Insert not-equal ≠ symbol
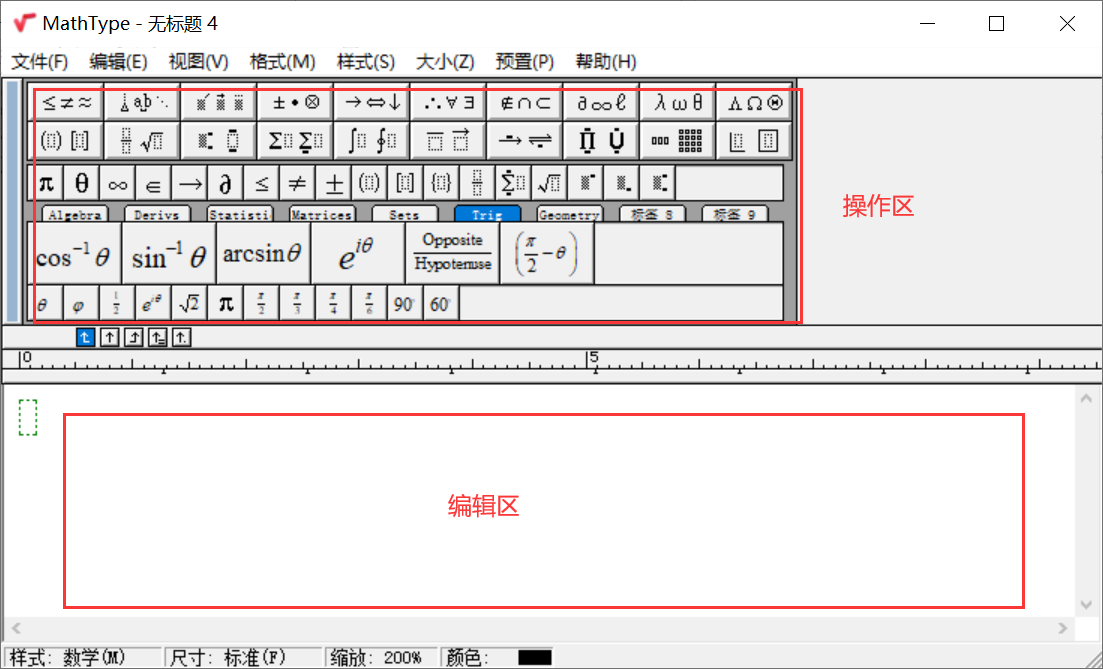 click(297, 184)
